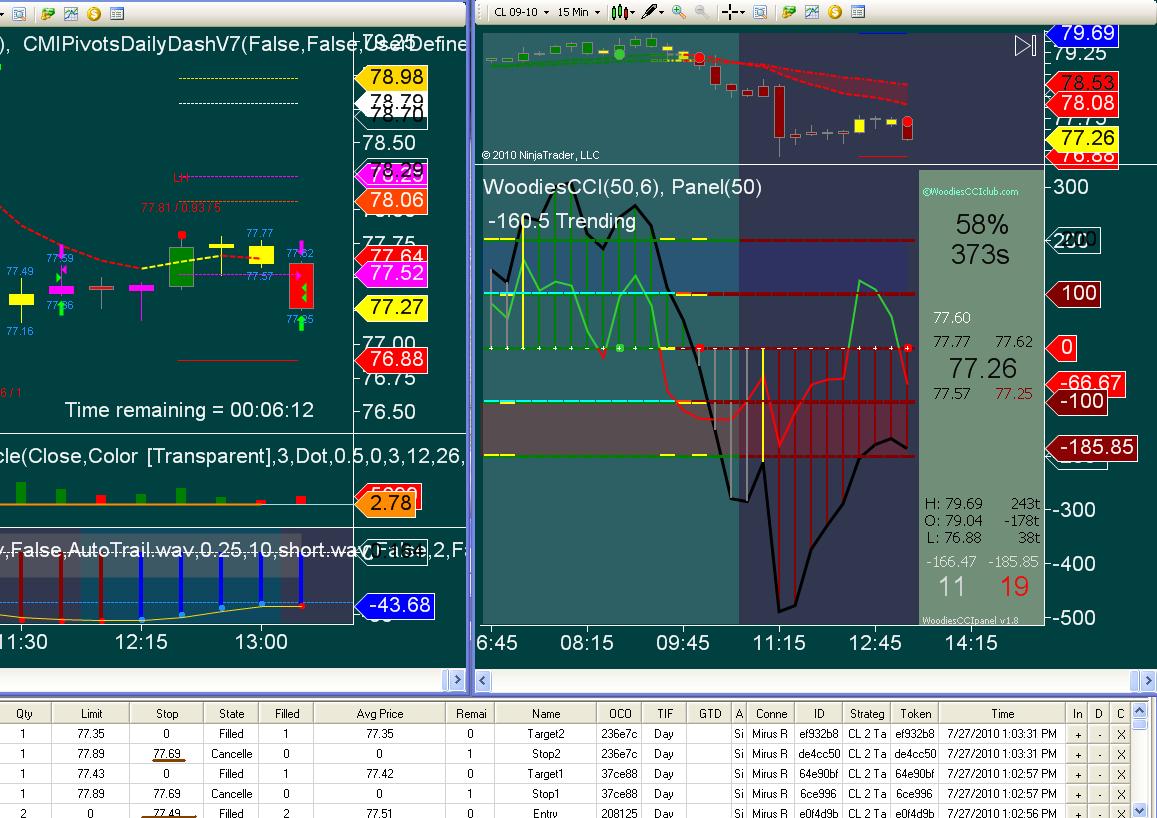The image size is (1157, 818).
Task: Open dropdown arrow at left chart toolbar start
Action: (x=3, y=13)
